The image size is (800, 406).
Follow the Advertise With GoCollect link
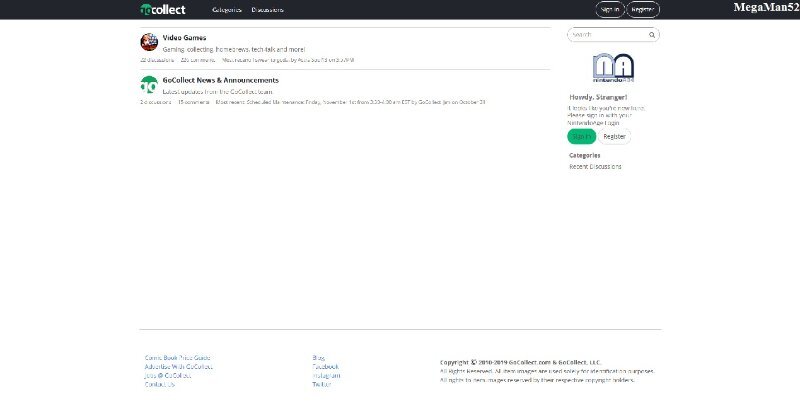[179, 366]
